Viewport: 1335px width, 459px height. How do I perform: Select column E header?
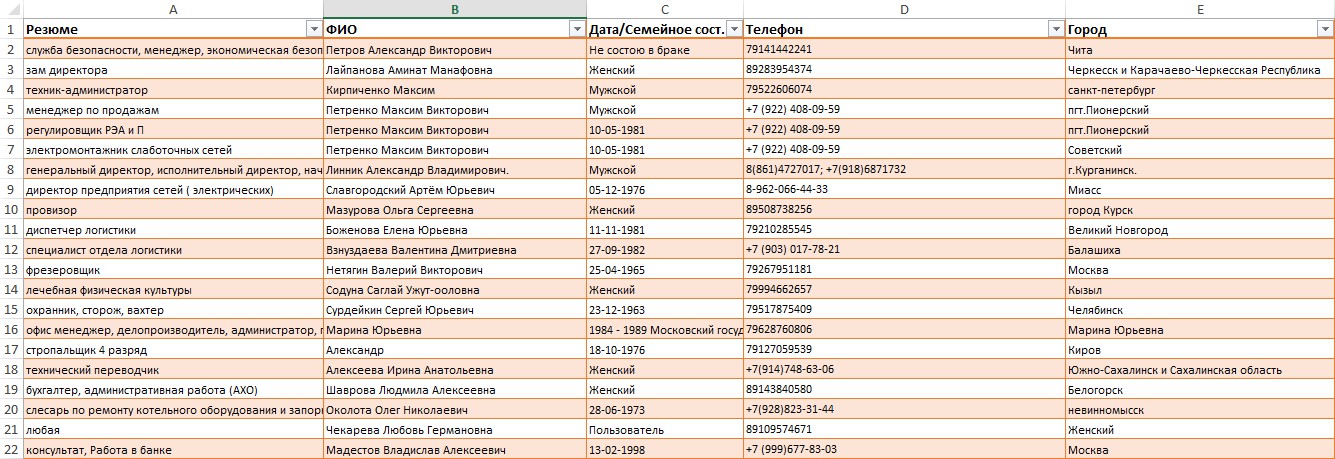1200,9
